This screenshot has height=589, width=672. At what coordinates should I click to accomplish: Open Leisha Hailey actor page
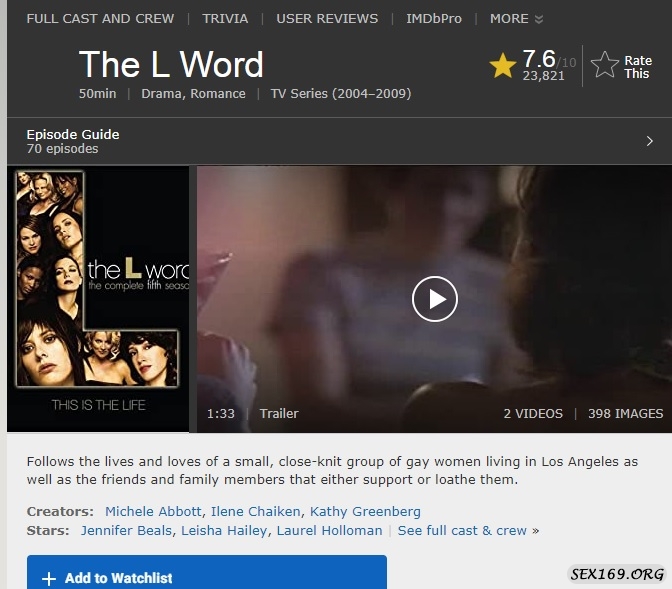224,531
